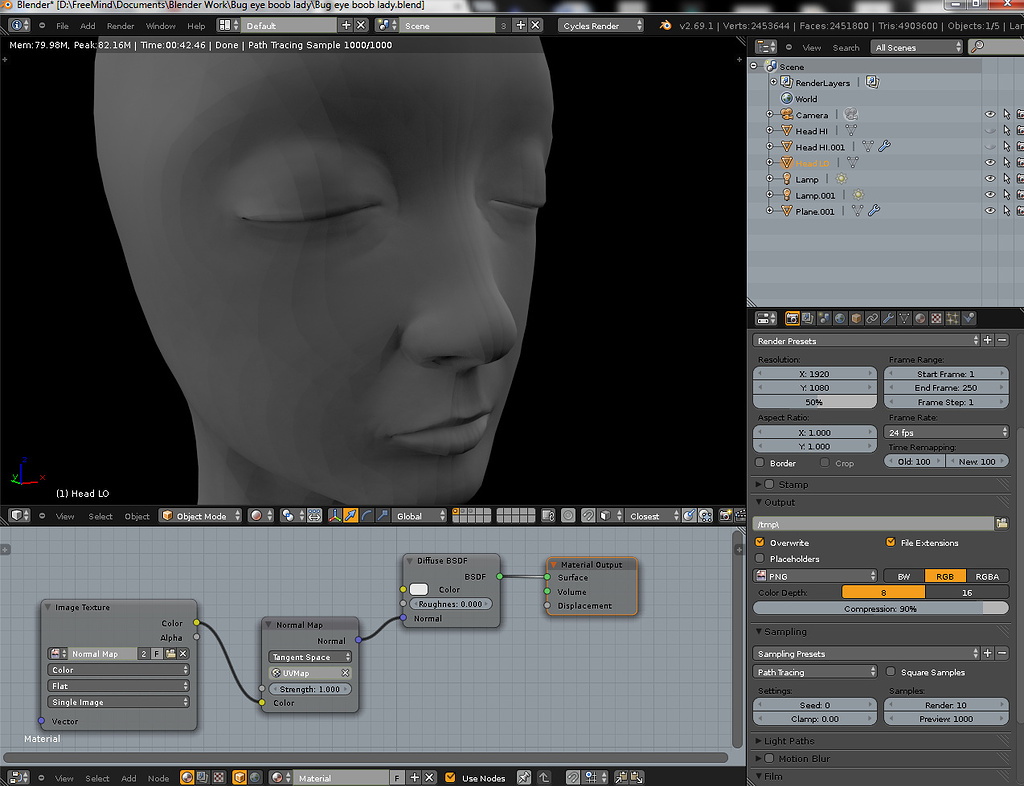Open the Scene properties tab
Viewport: 1024px width, 786px height.
coord(824,319)
